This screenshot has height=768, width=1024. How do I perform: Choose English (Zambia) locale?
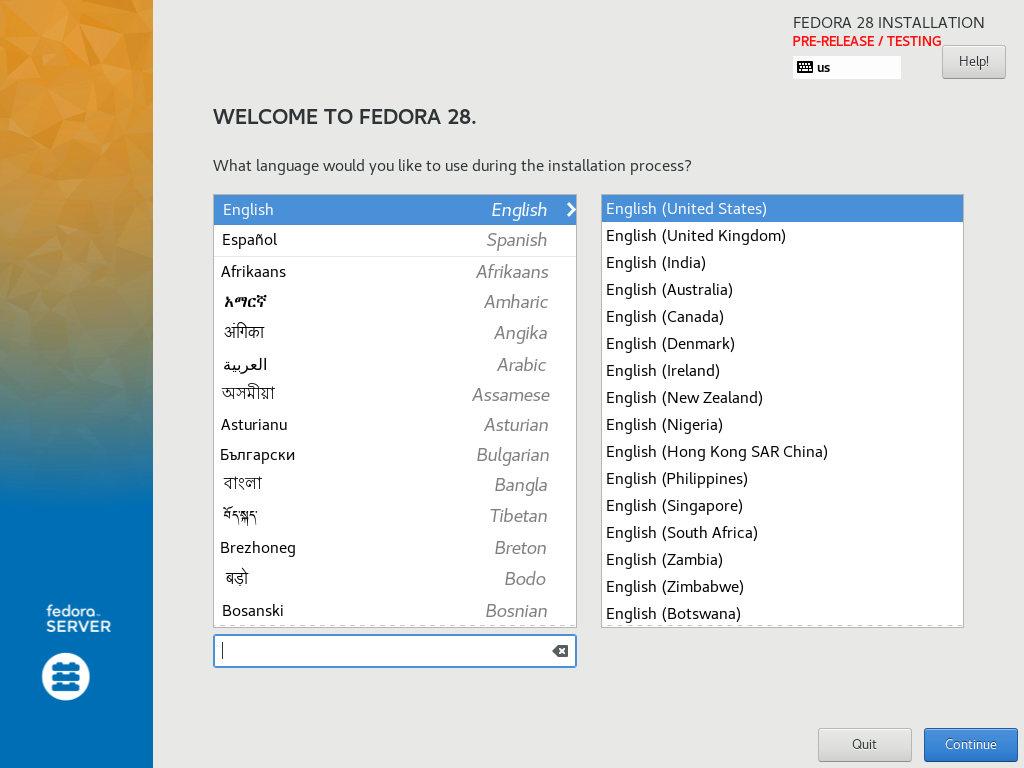click(782, 560)
